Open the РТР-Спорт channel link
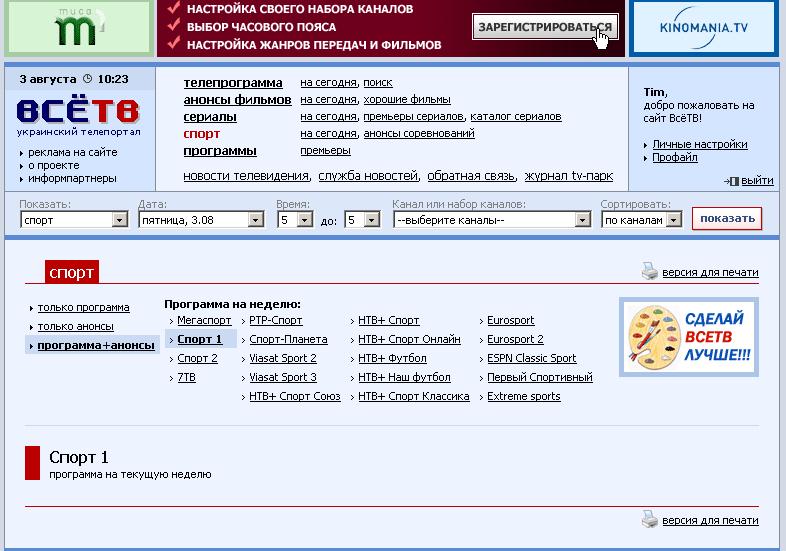786x551 pixels. tap(276, 320)
